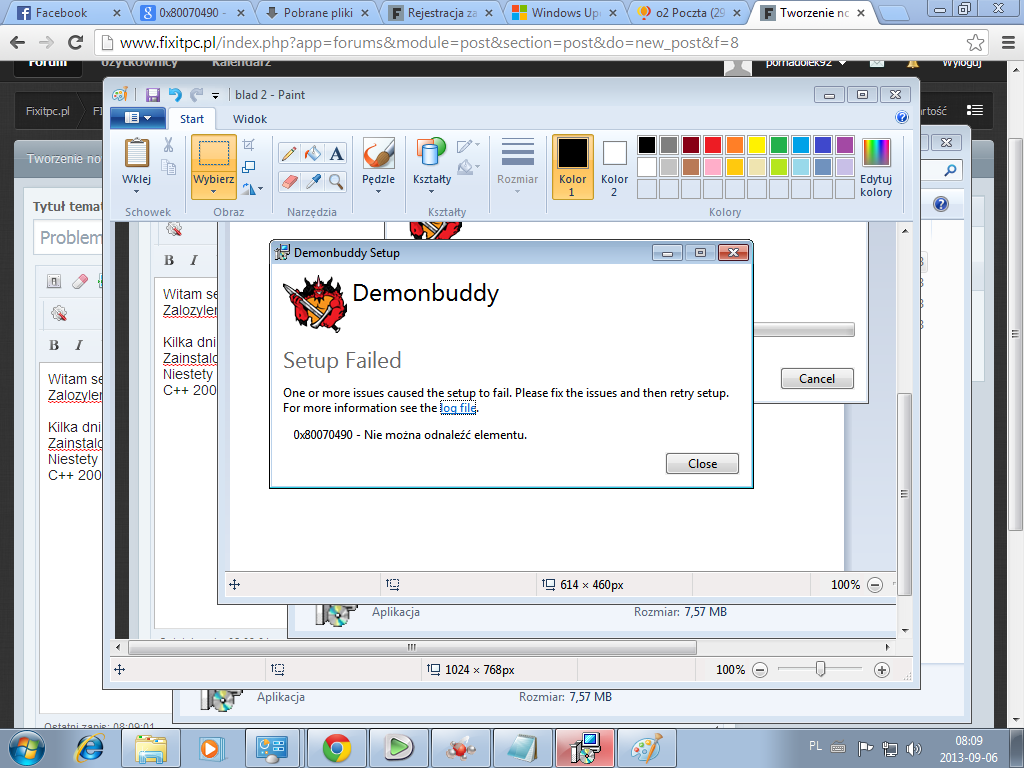This screenshot has width=1024, height=768.
Task: Select the Color picker eyedropper tool
Action: (313, 181)
